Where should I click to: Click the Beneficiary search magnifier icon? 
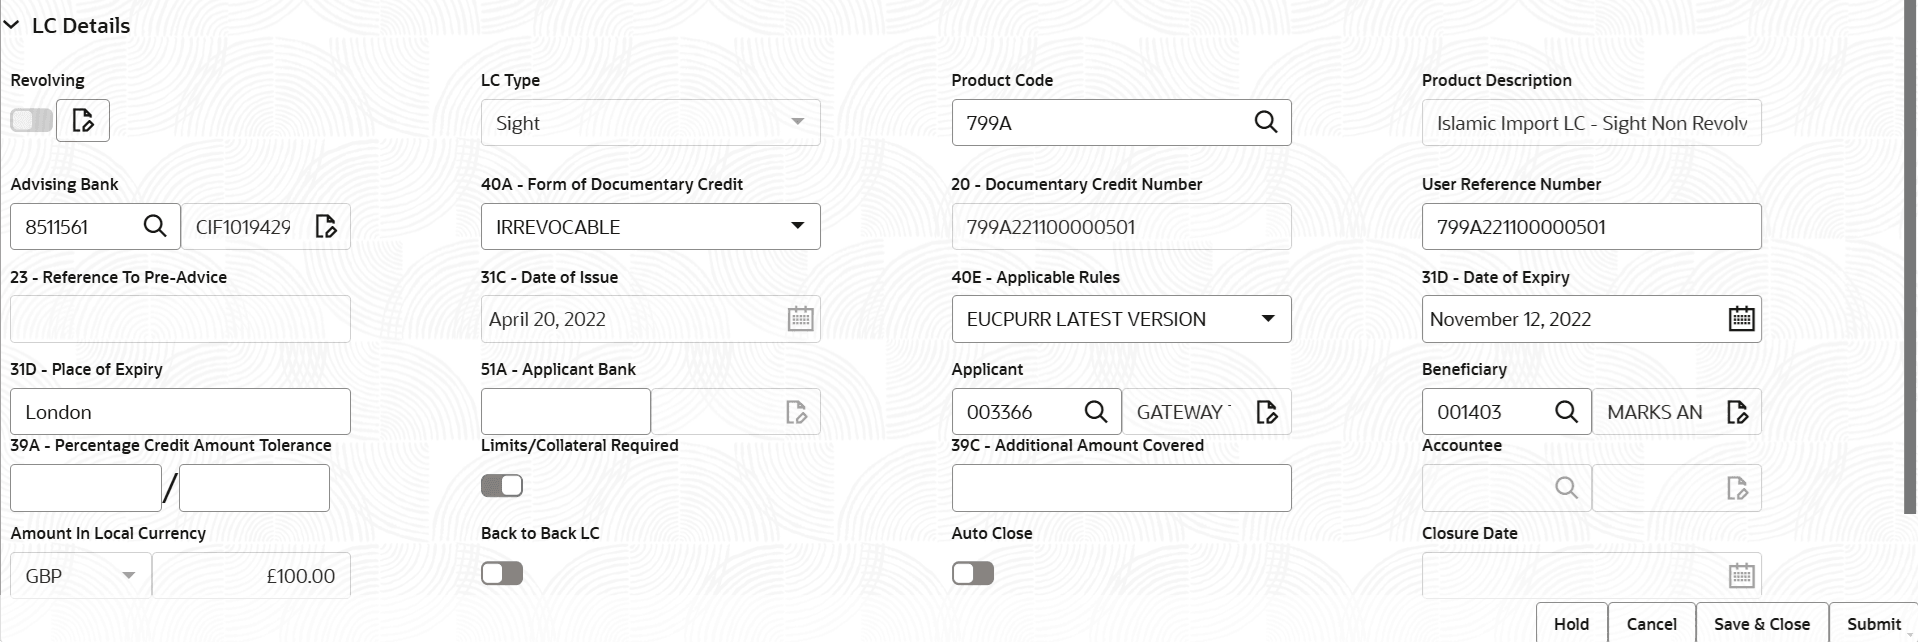click(1566, 411)
